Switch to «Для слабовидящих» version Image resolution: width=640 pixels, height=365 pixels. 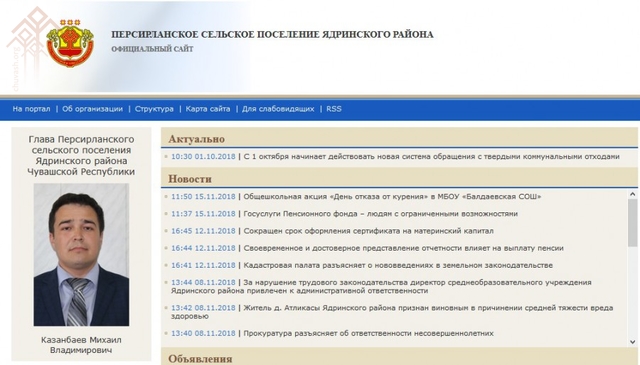point(278,109)
